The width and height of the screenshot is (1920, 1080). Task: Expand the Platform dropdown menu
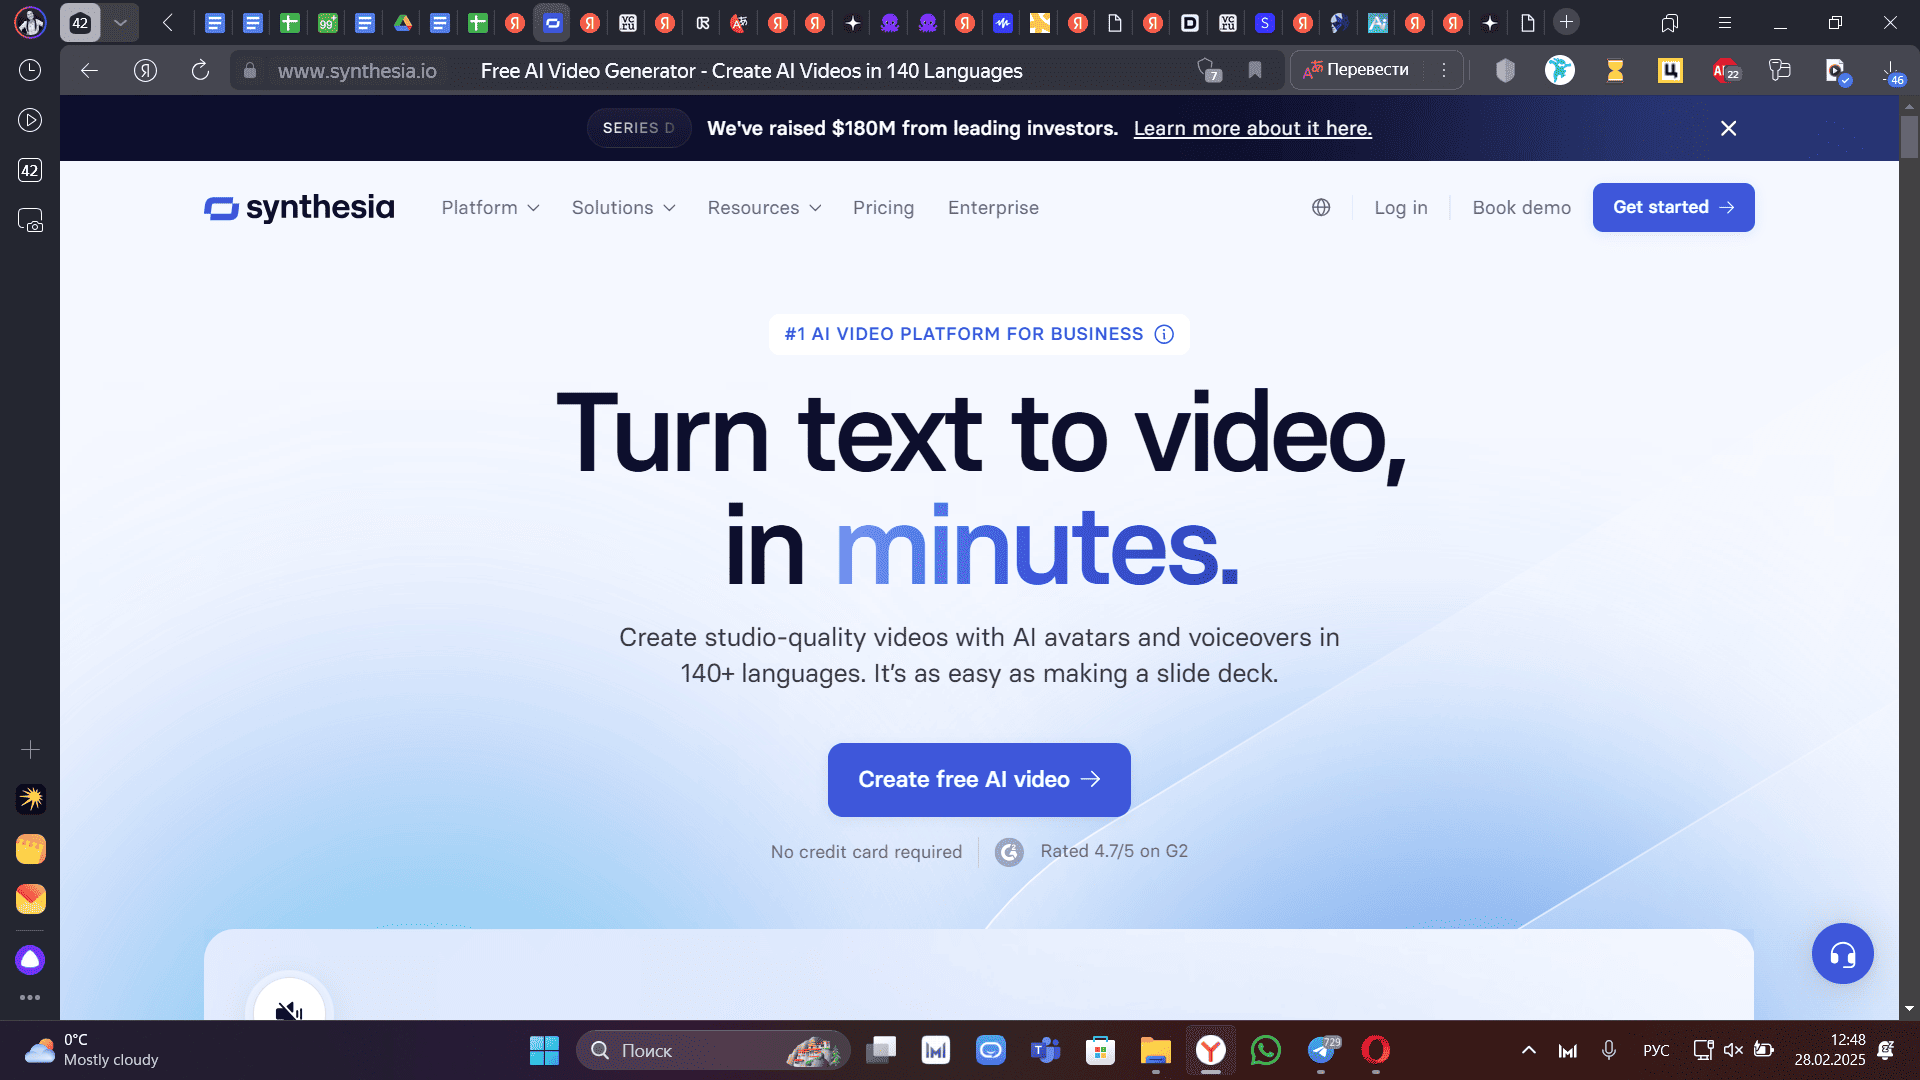[490, 207]
